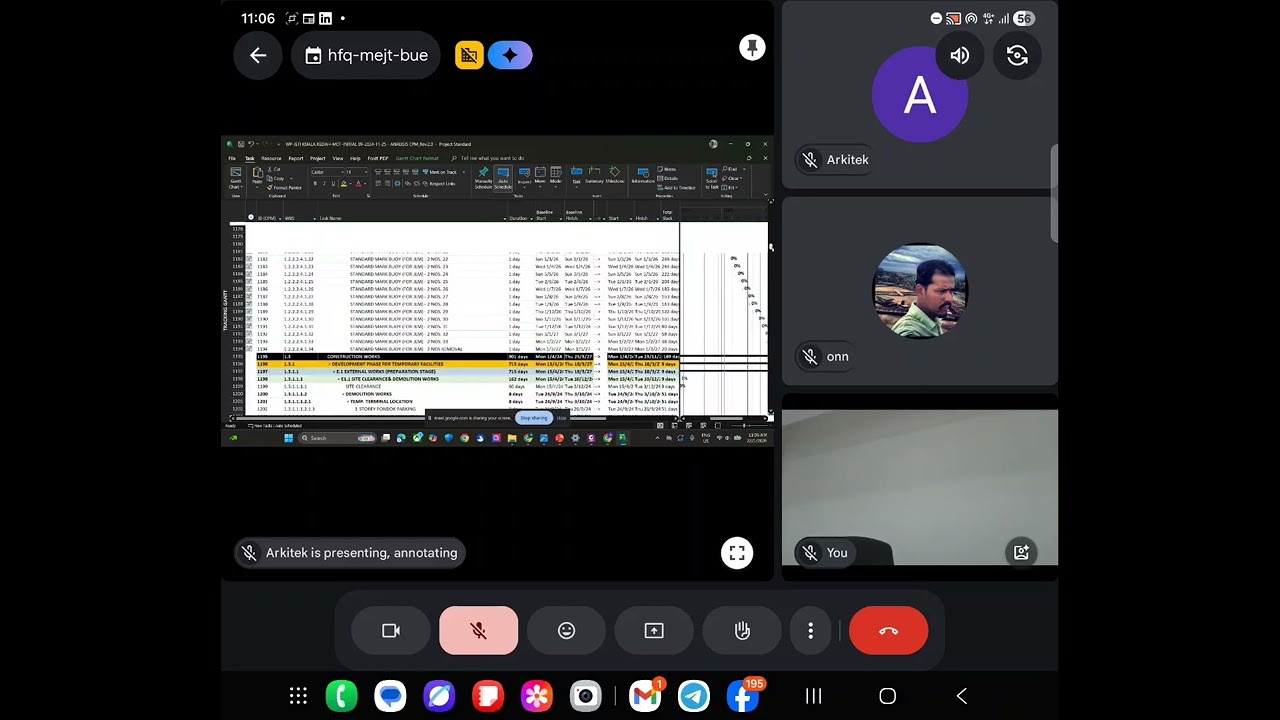
Task: Open the Mode dropdown in the Tasks group
Action: point(556,176)
